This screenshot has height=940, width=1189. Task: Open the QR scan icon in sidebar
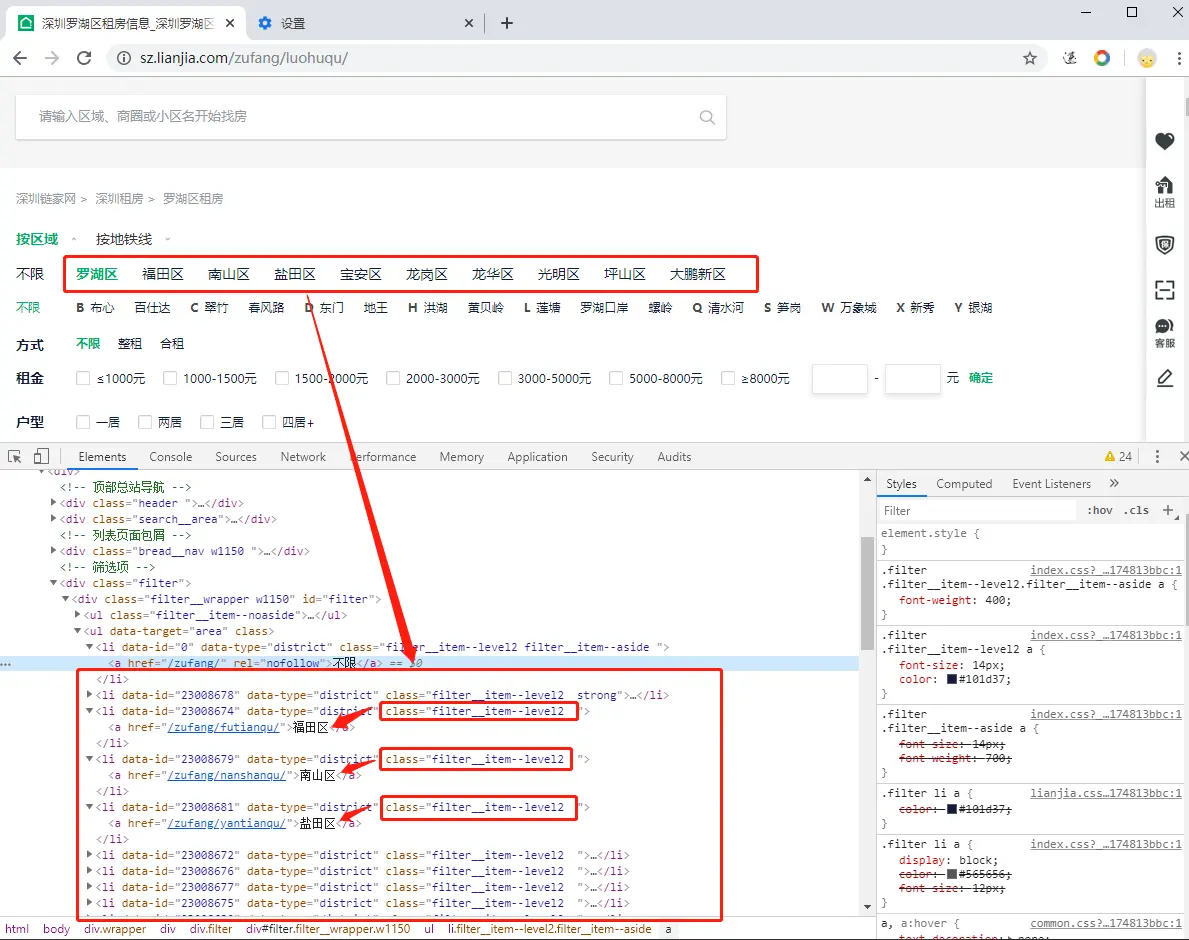click(x=1165, y=290)
